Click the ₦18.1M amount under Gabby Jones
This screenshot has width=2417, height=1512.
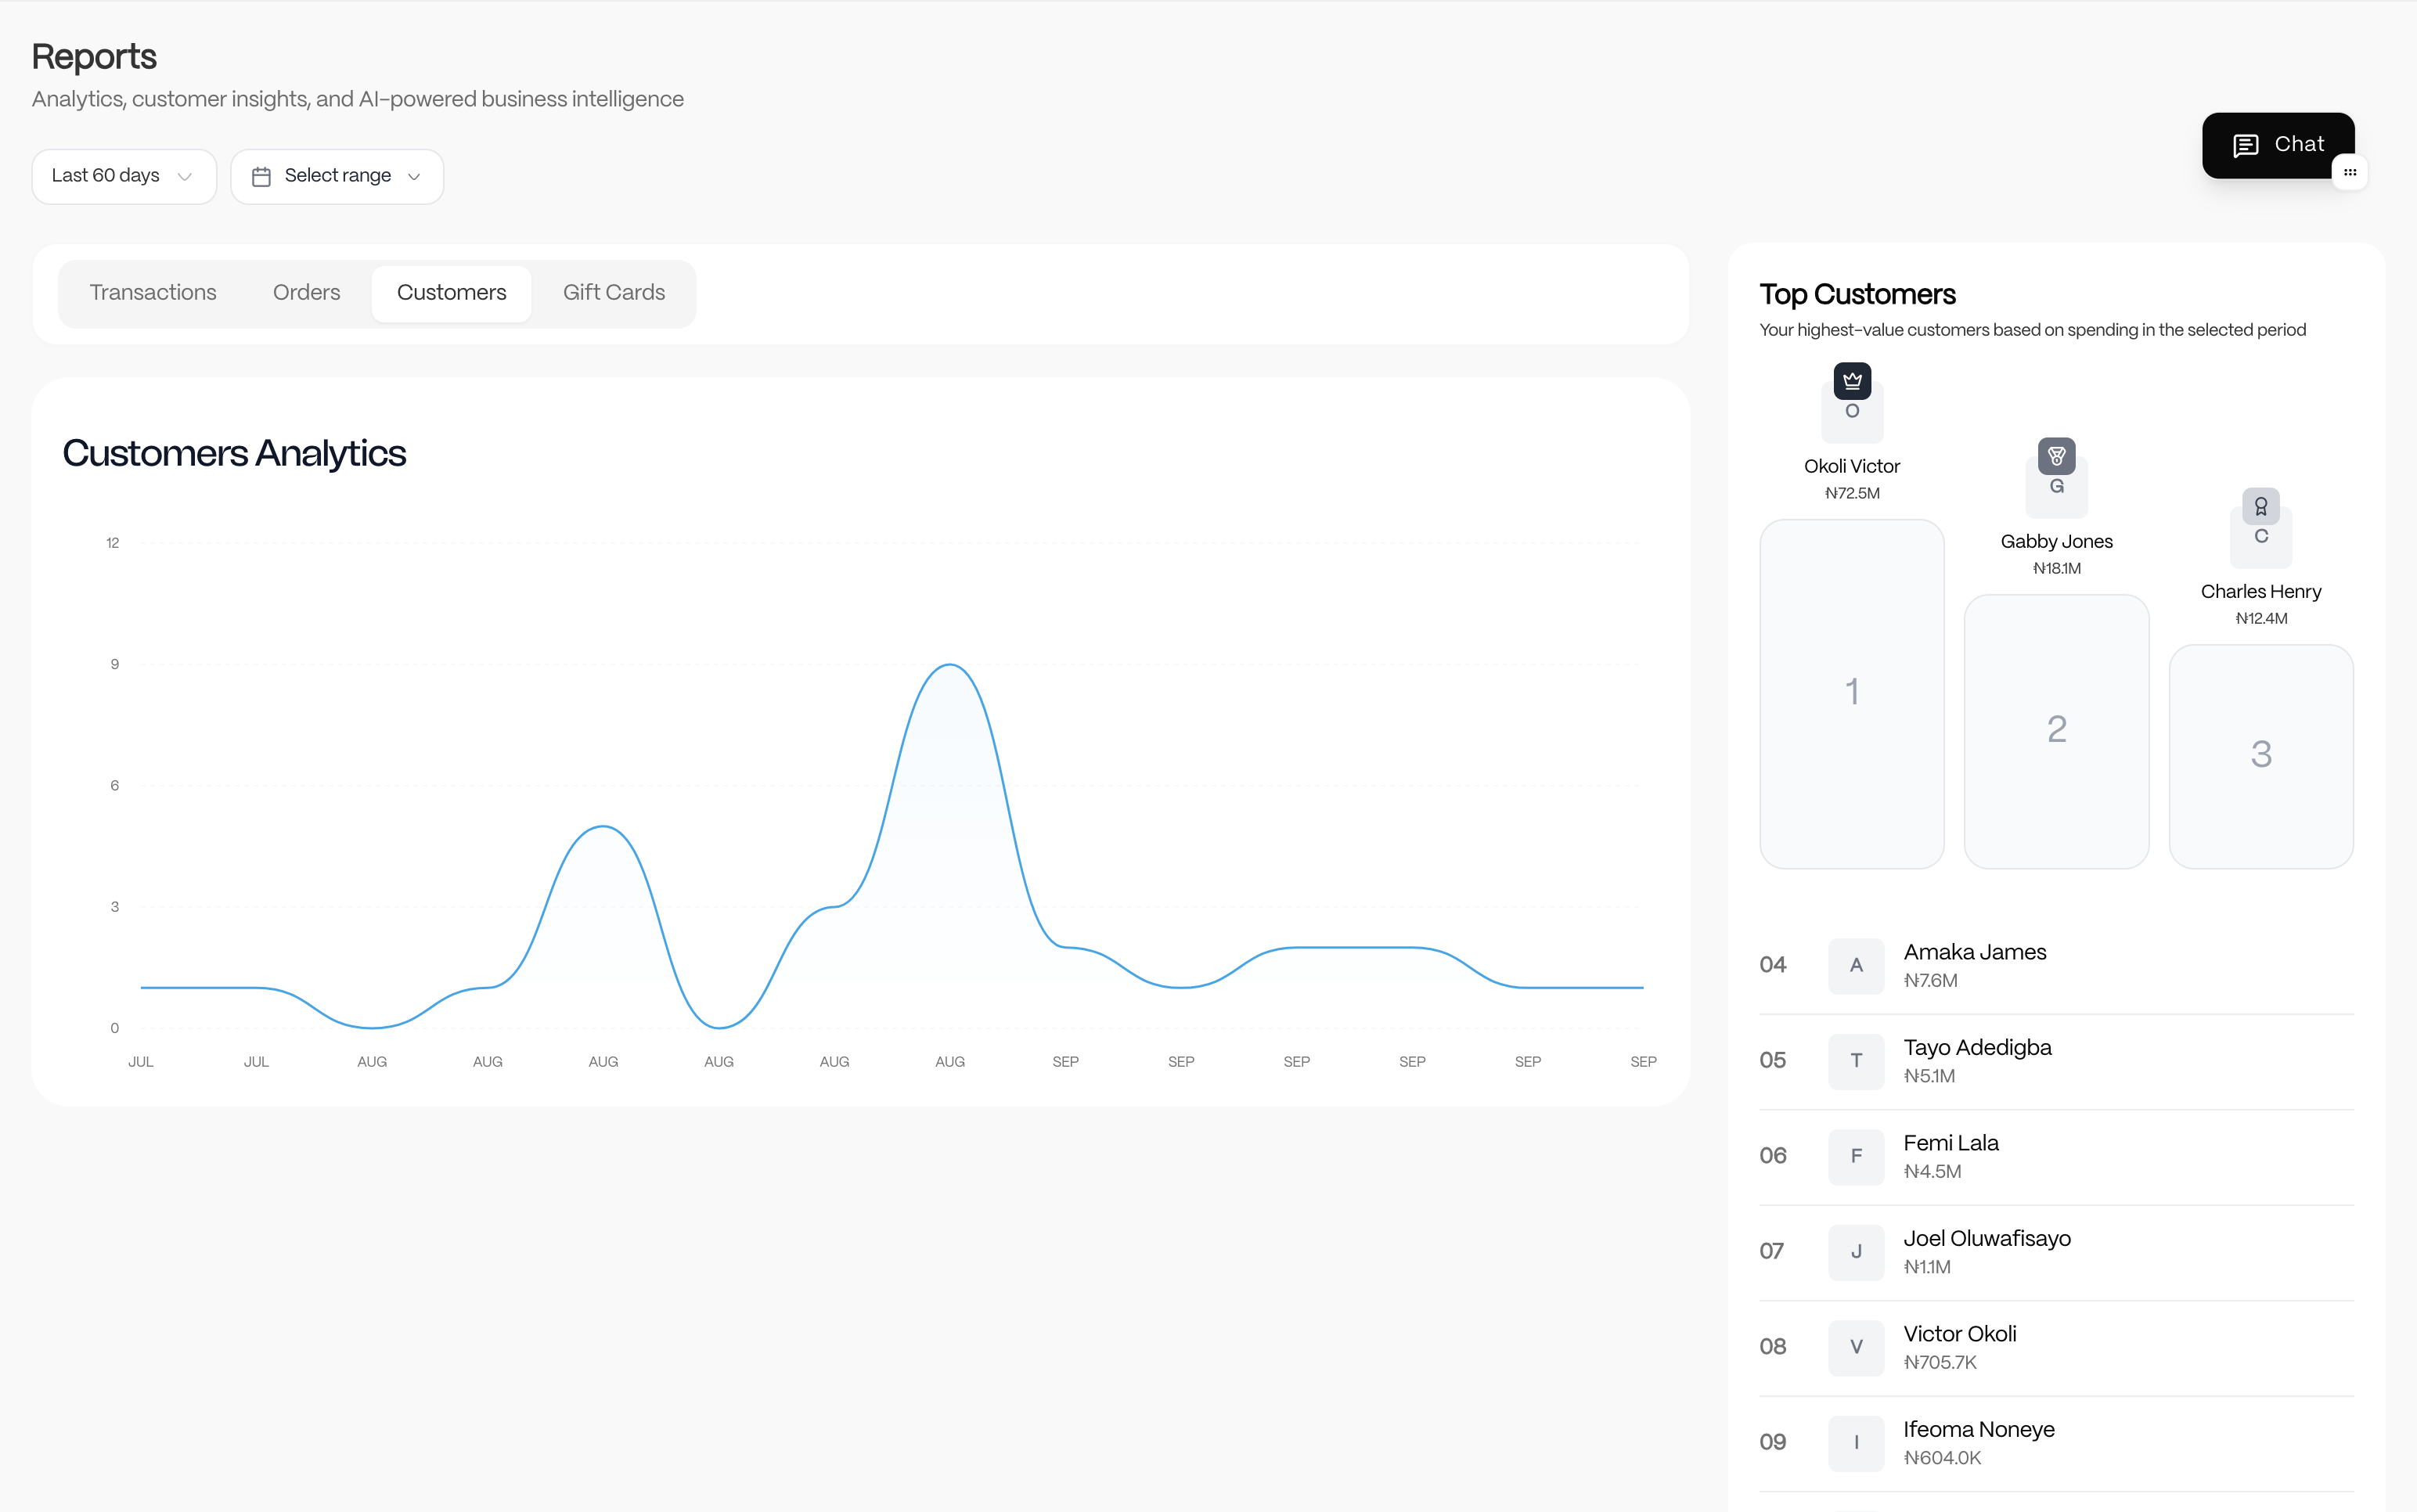[x=2056, y=568]
